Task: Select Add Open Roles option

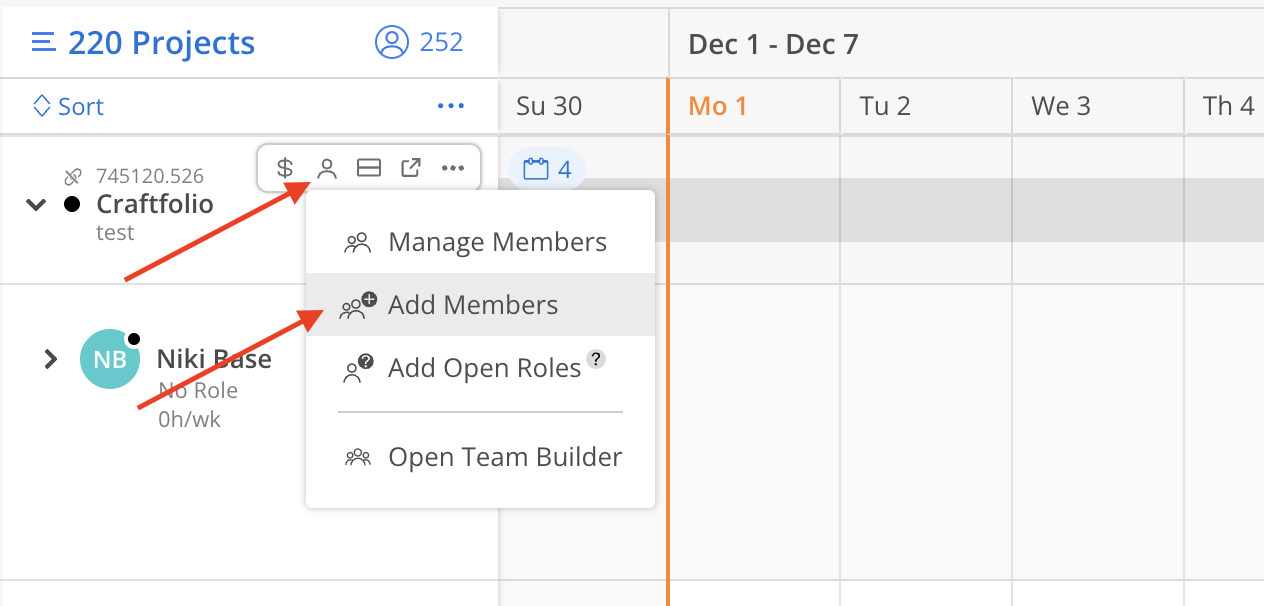Action: point(484,368)
